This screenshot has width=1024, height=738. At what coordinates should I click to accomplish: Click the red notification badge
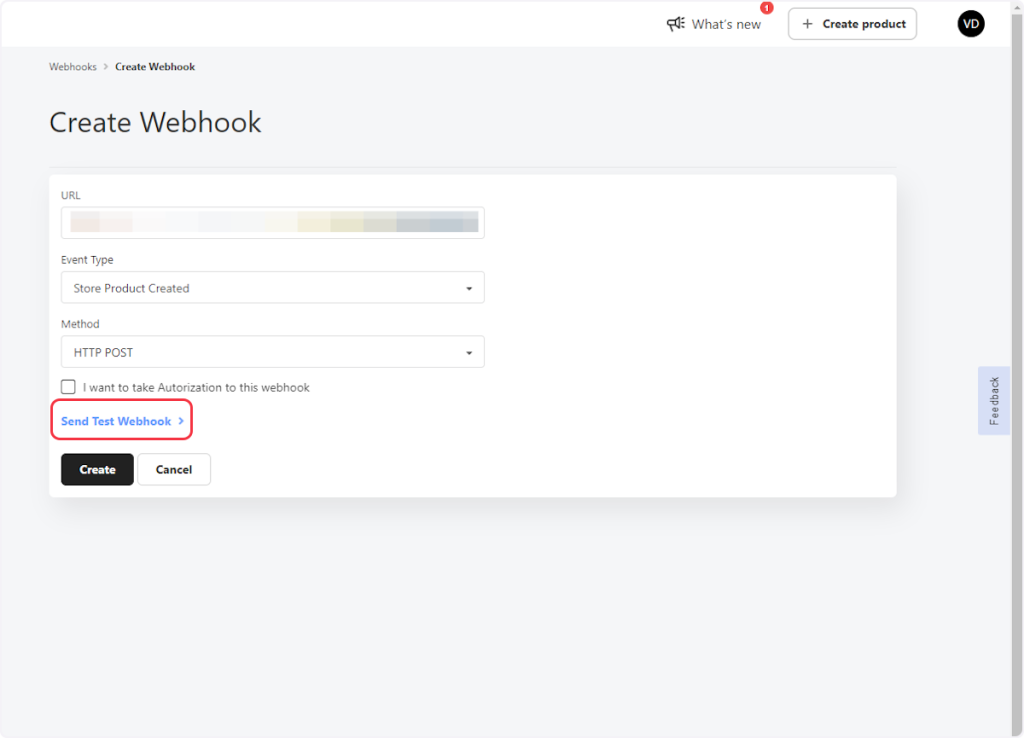pyautogui.click(x=767, y=8)
